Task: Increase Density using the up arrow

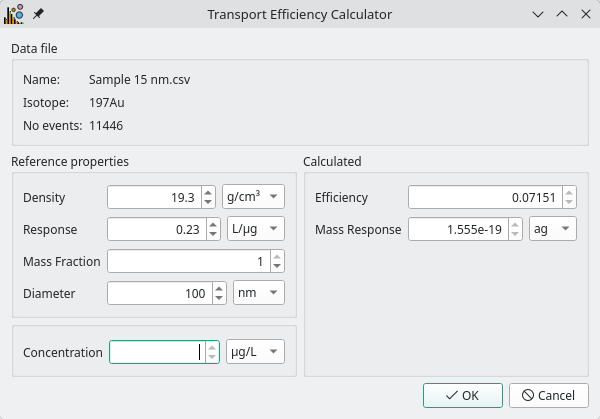Action: pos(208,192)
